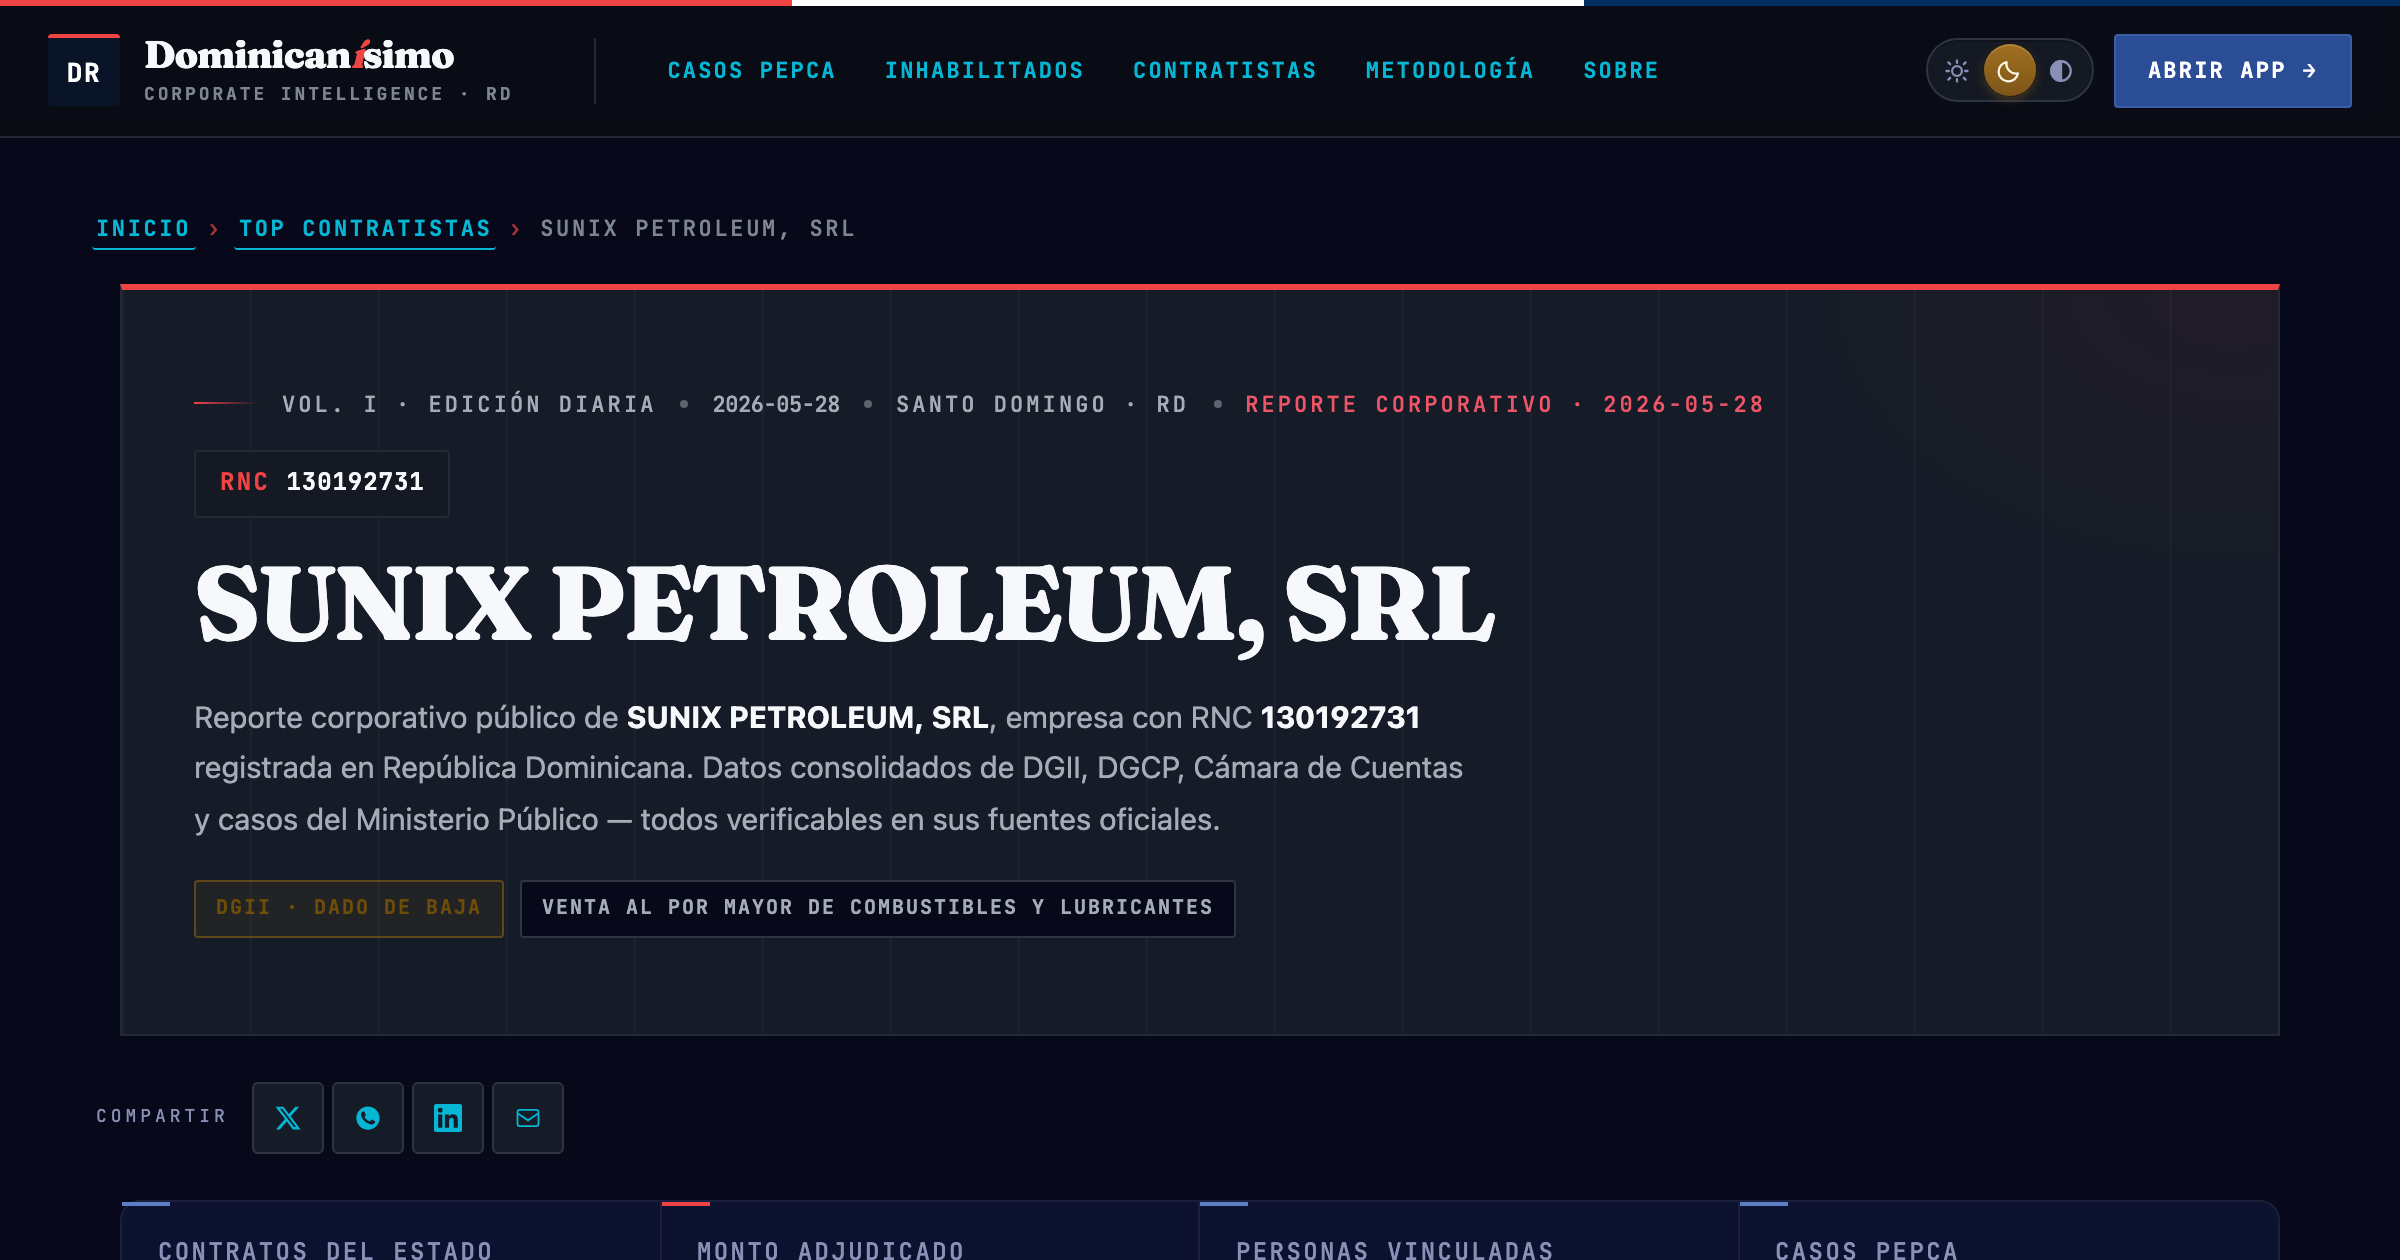Click the Vol. I · Edición Diaria text
Image resolution: width=2400 pixels, height=1260 pixels.
pyautogui.click(x=468, y=405)
